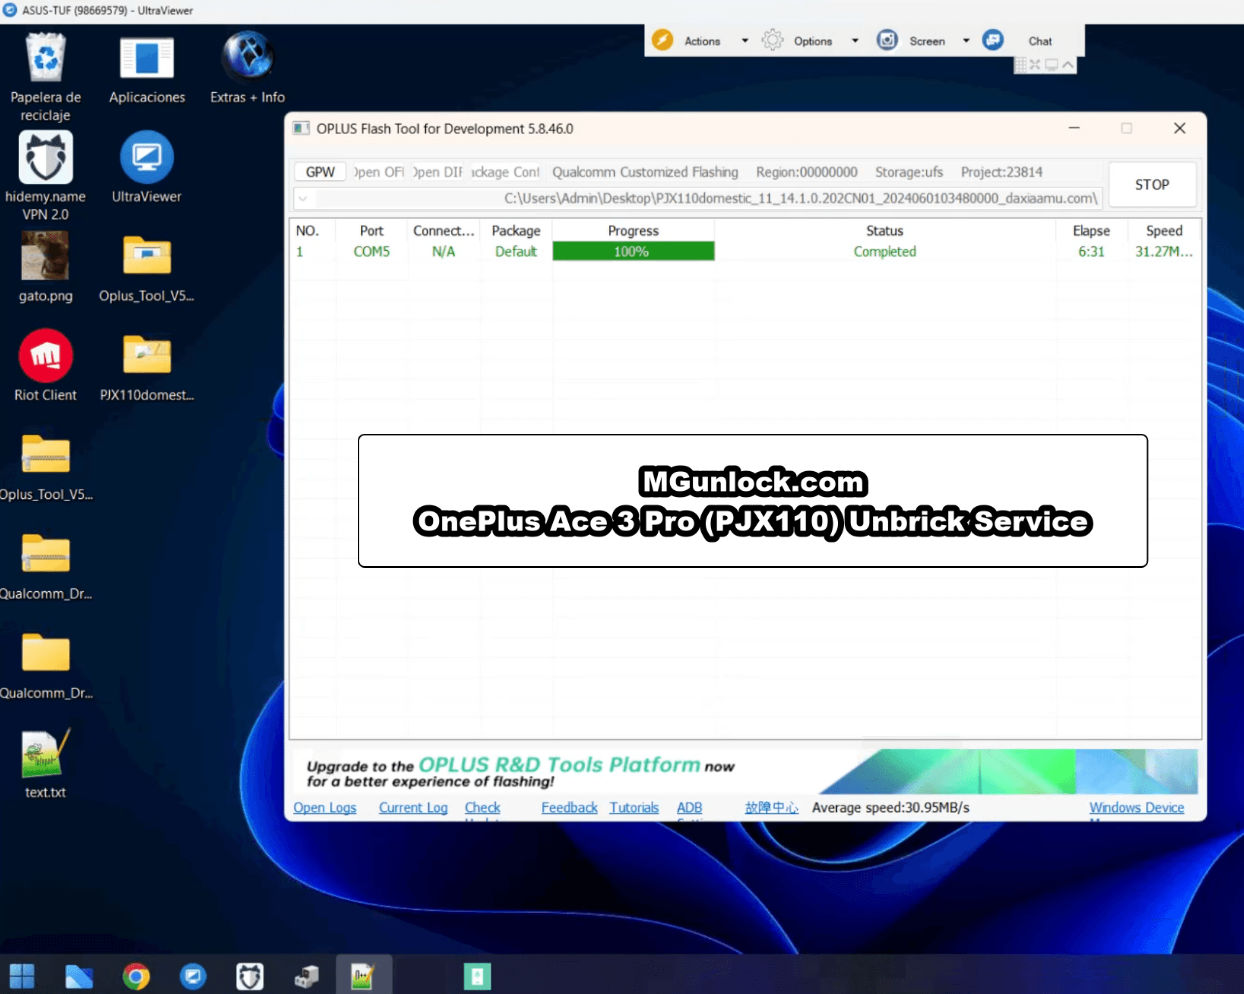Click the Storage:ufs label
The width and height of the screenshot is (1244, 994).
tap(909, 172)
